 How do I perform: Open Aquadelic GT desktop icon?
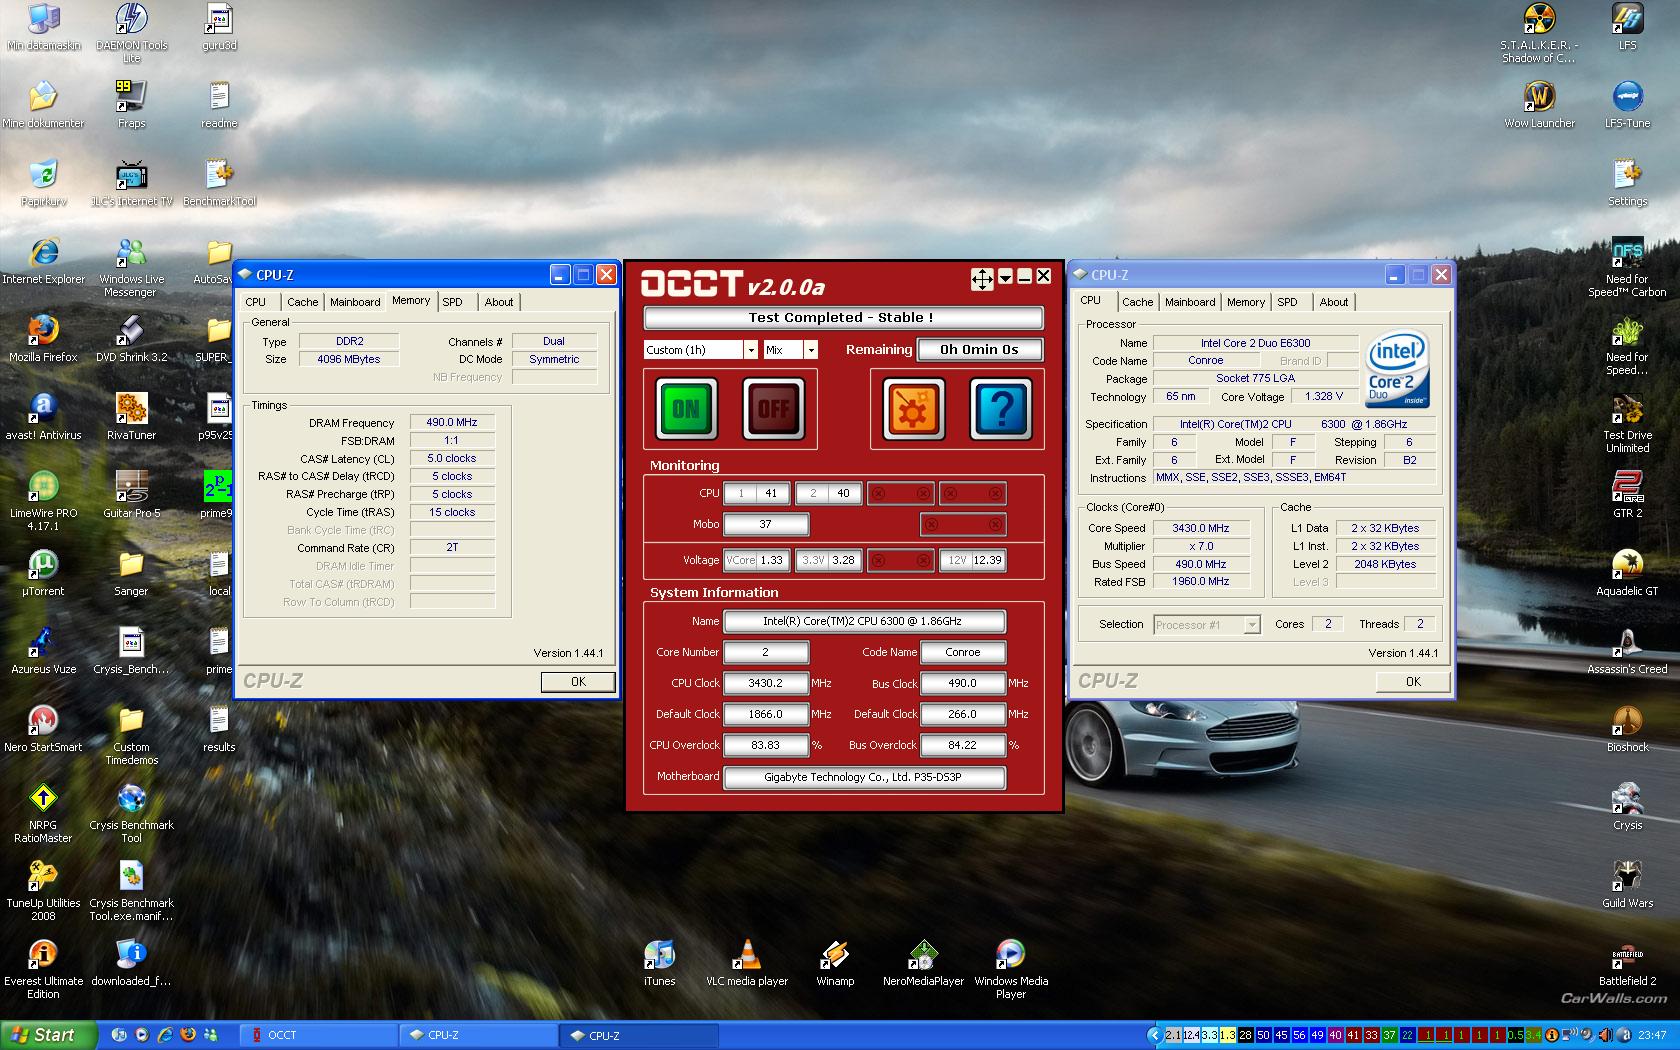[1627, 573]
